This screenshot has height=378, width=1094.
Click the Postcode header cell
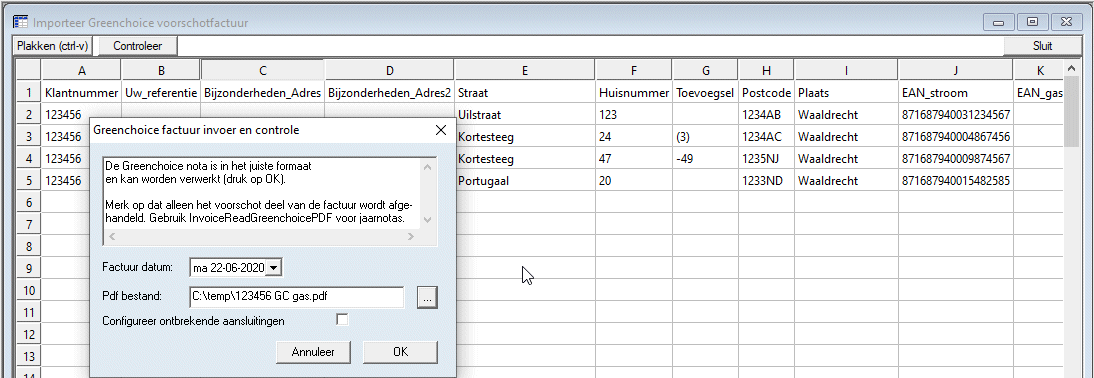[x=766, y=92]
